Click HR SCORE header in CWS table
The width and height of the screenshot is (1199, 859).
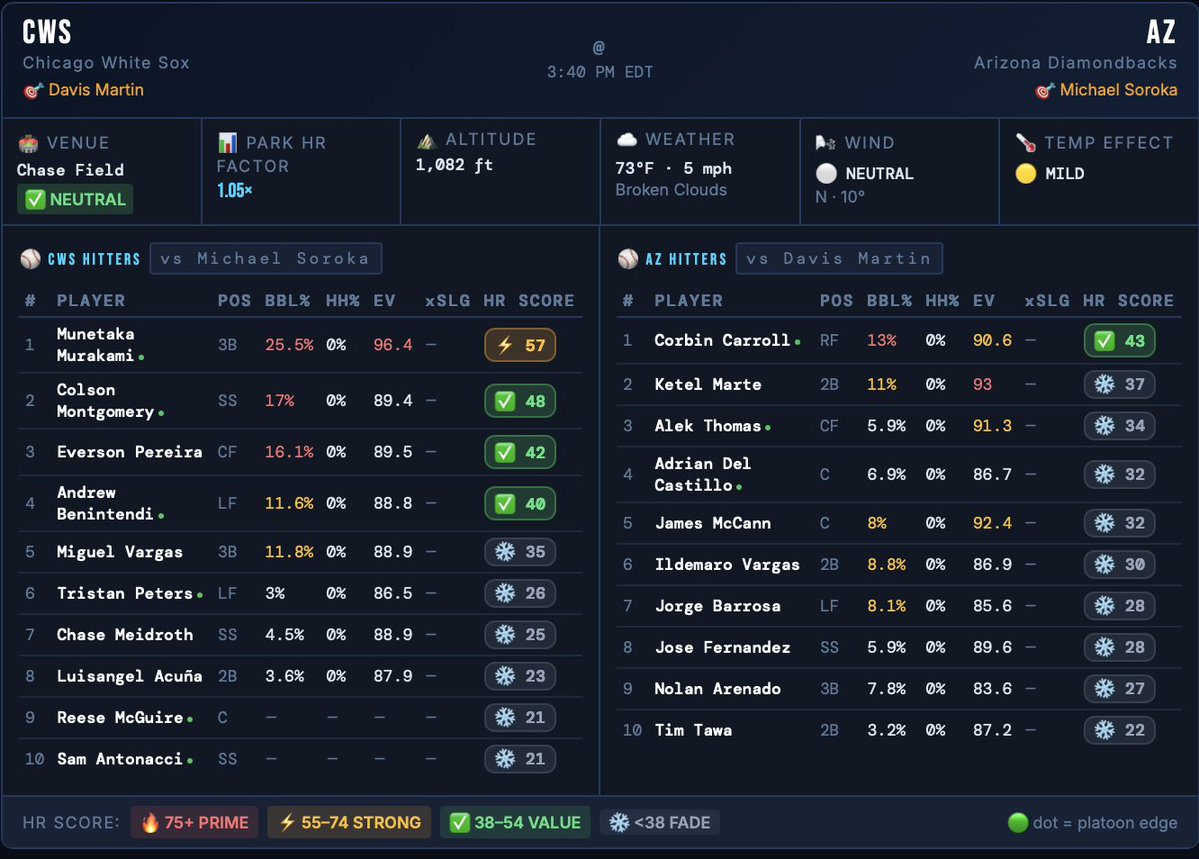528,301
